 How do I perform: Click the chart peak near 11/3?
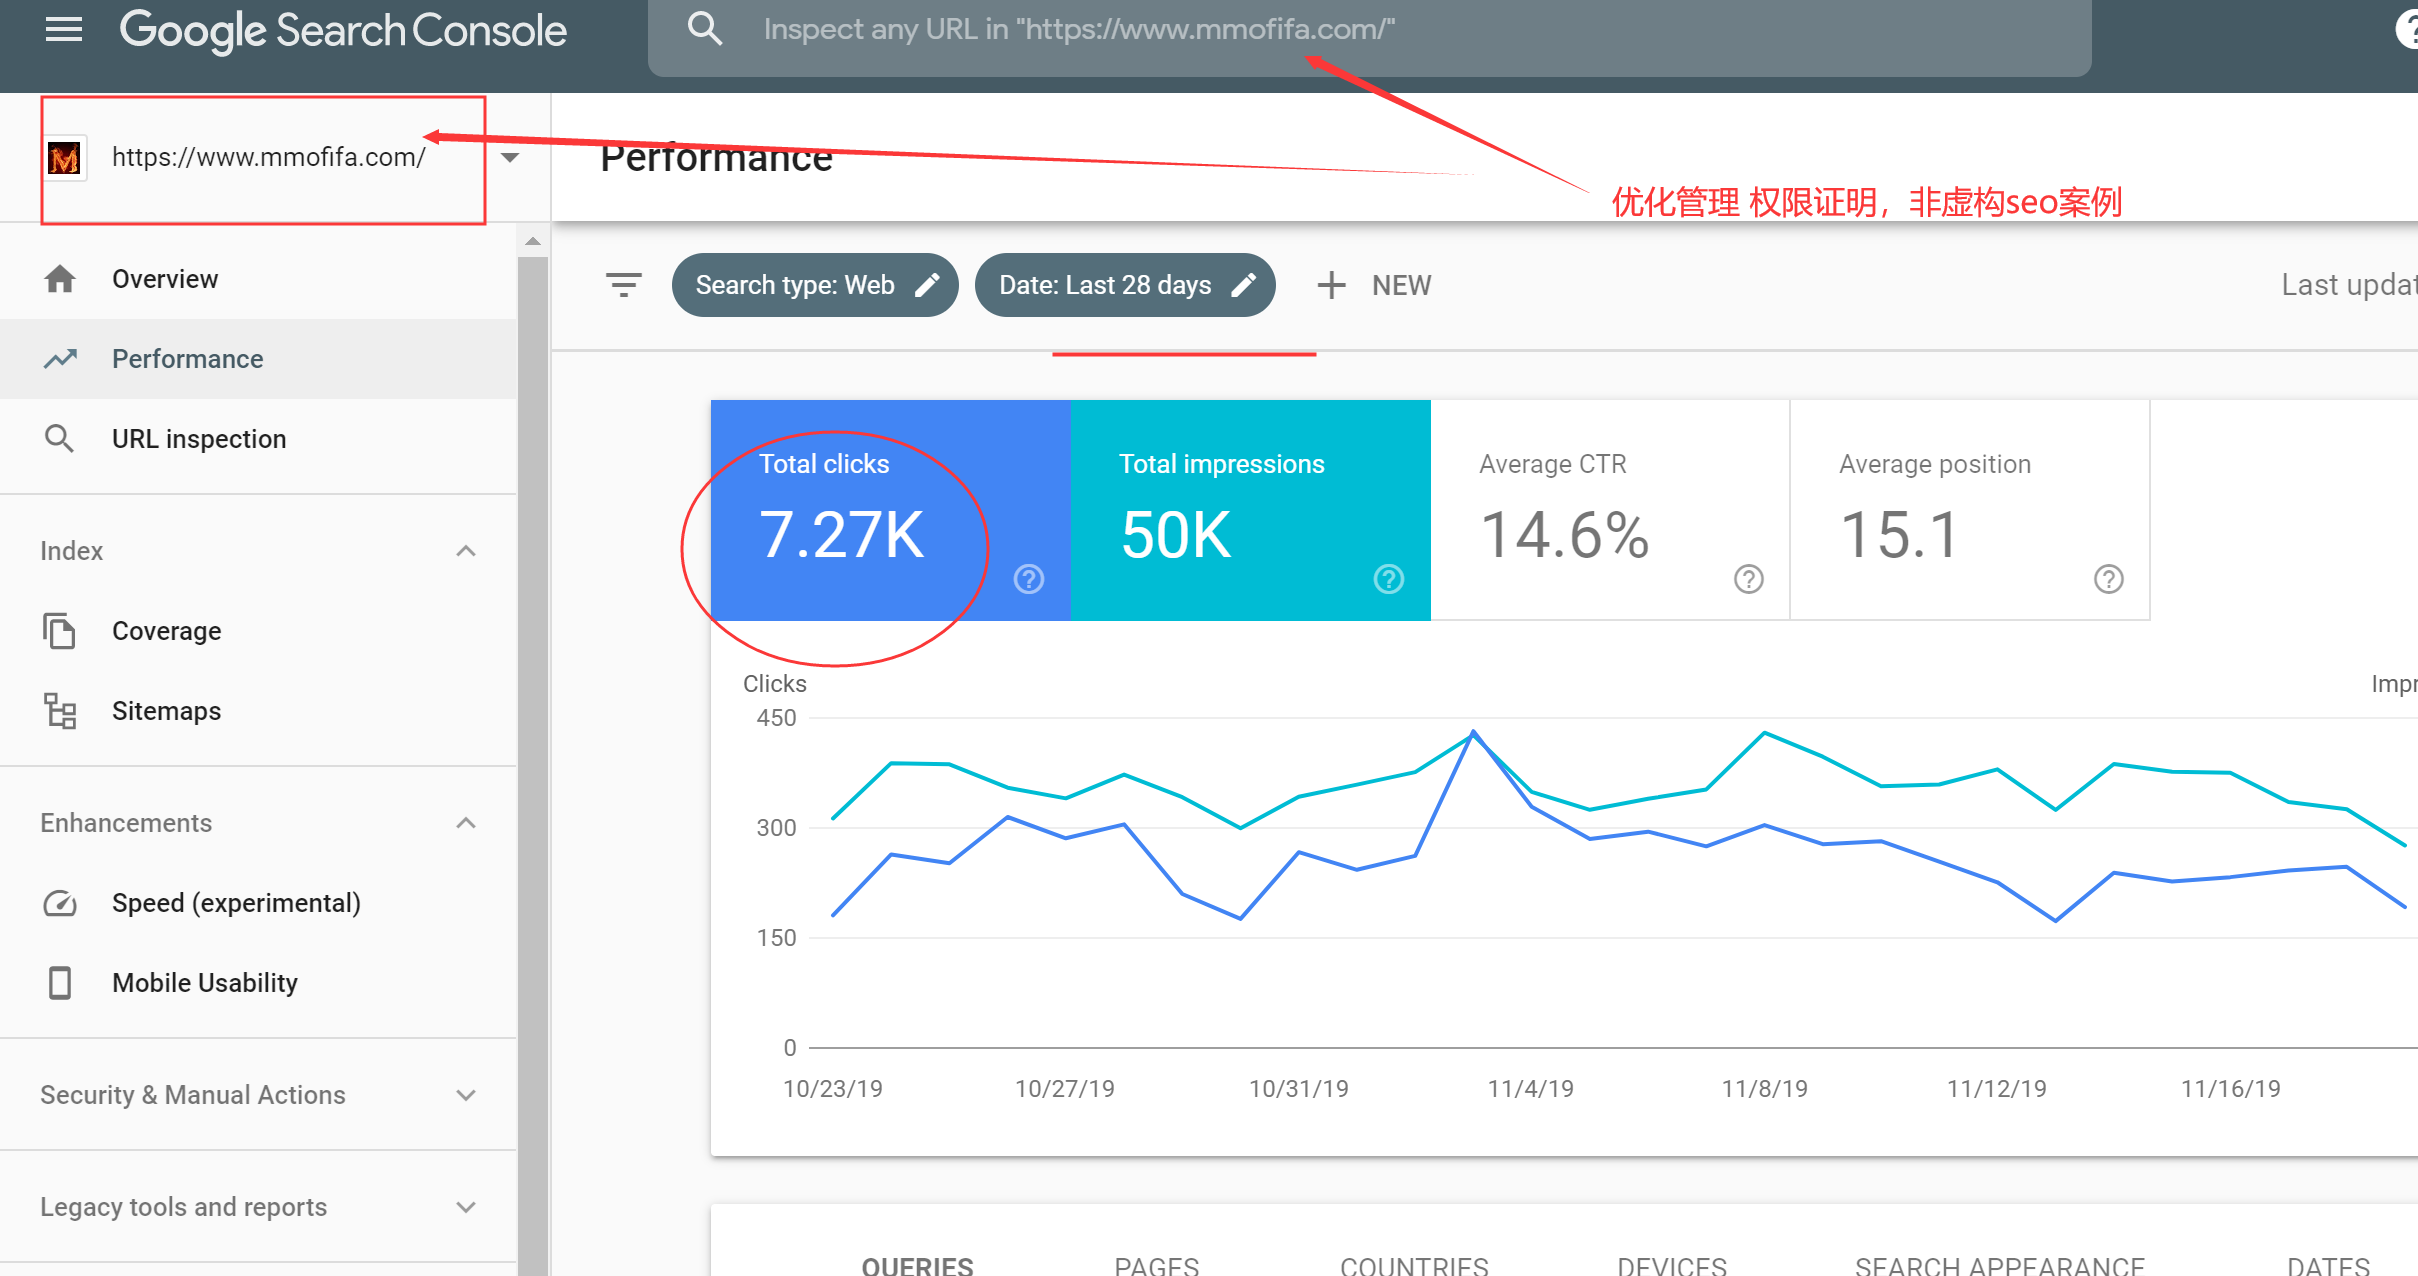1473,732
